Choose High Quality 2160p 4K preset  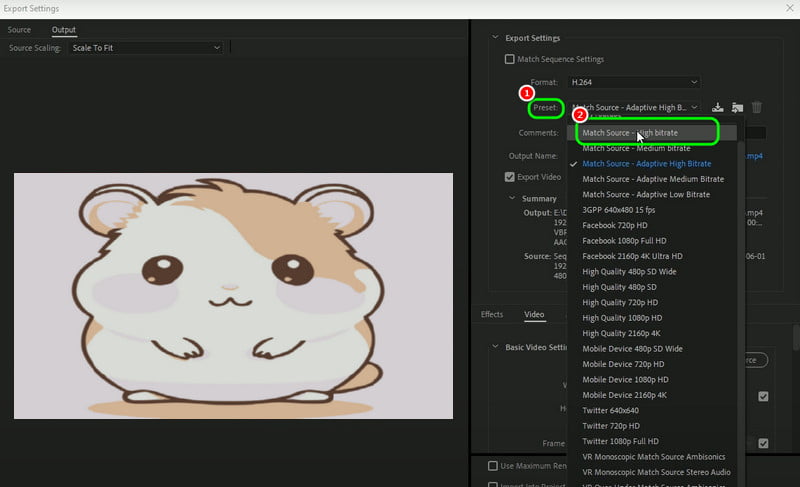(652, 334)
